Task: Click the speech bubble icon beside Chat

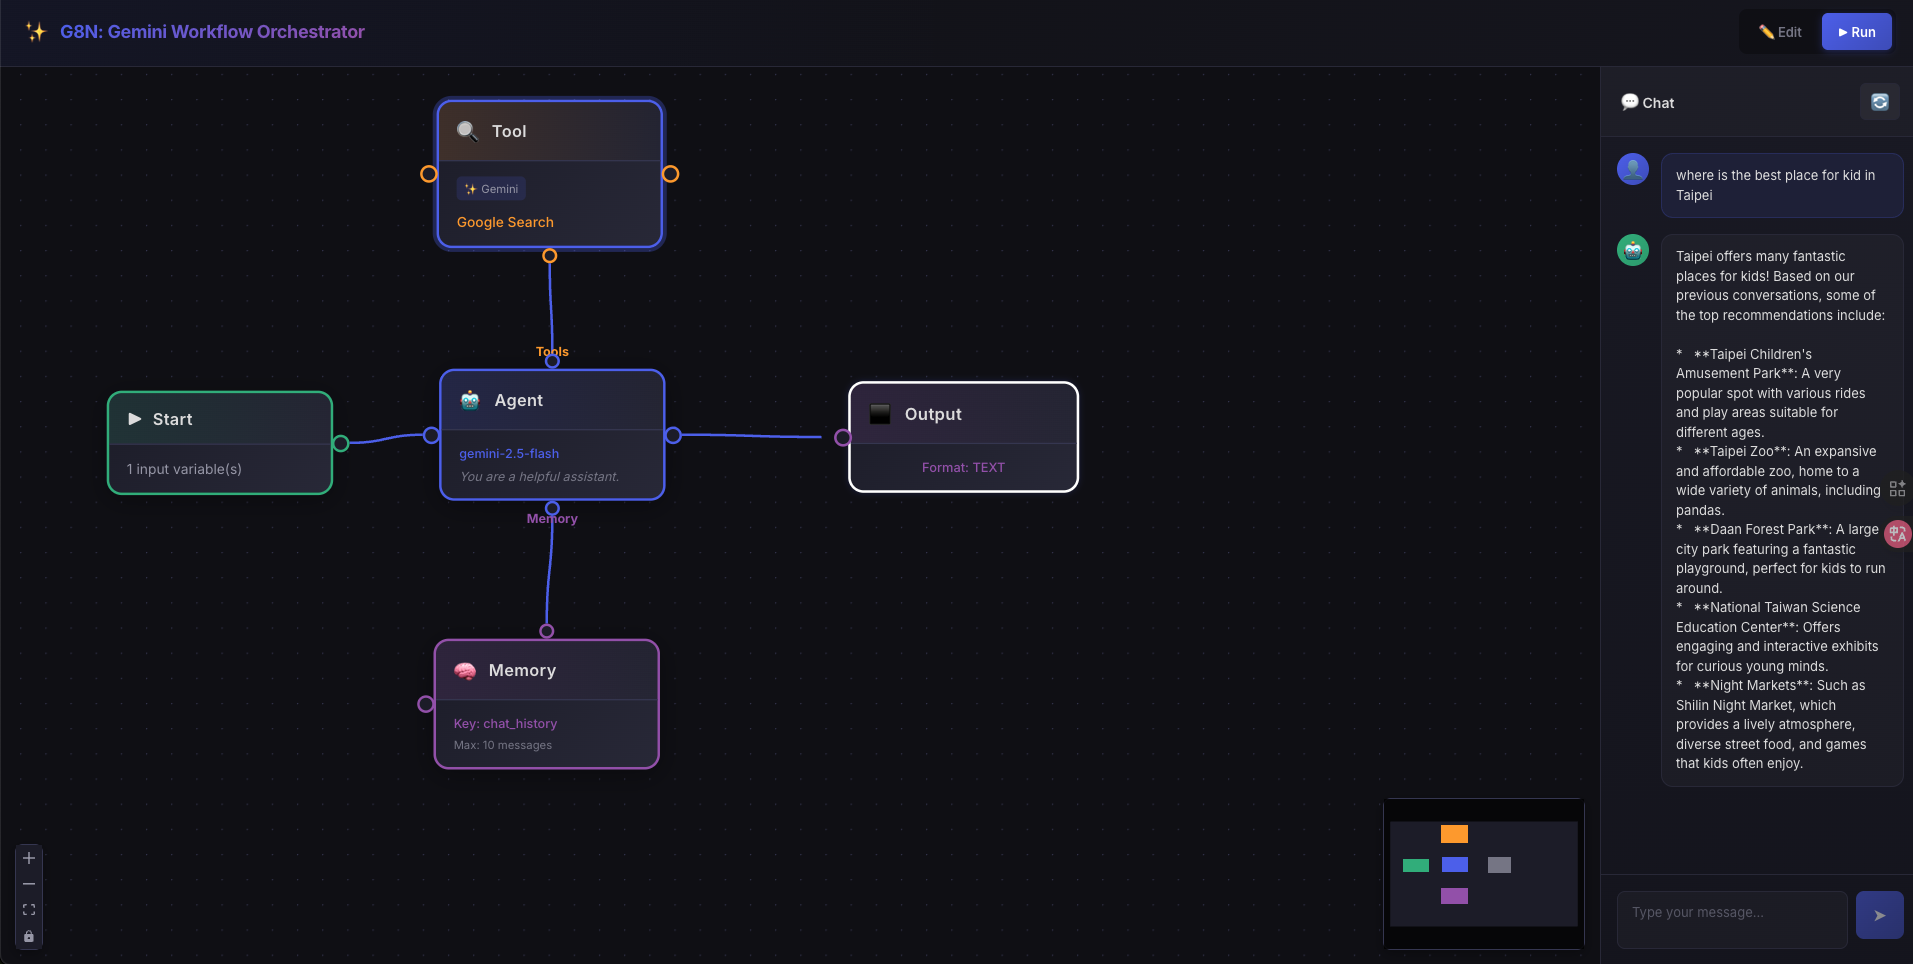Action: [x=1630, y=102]
